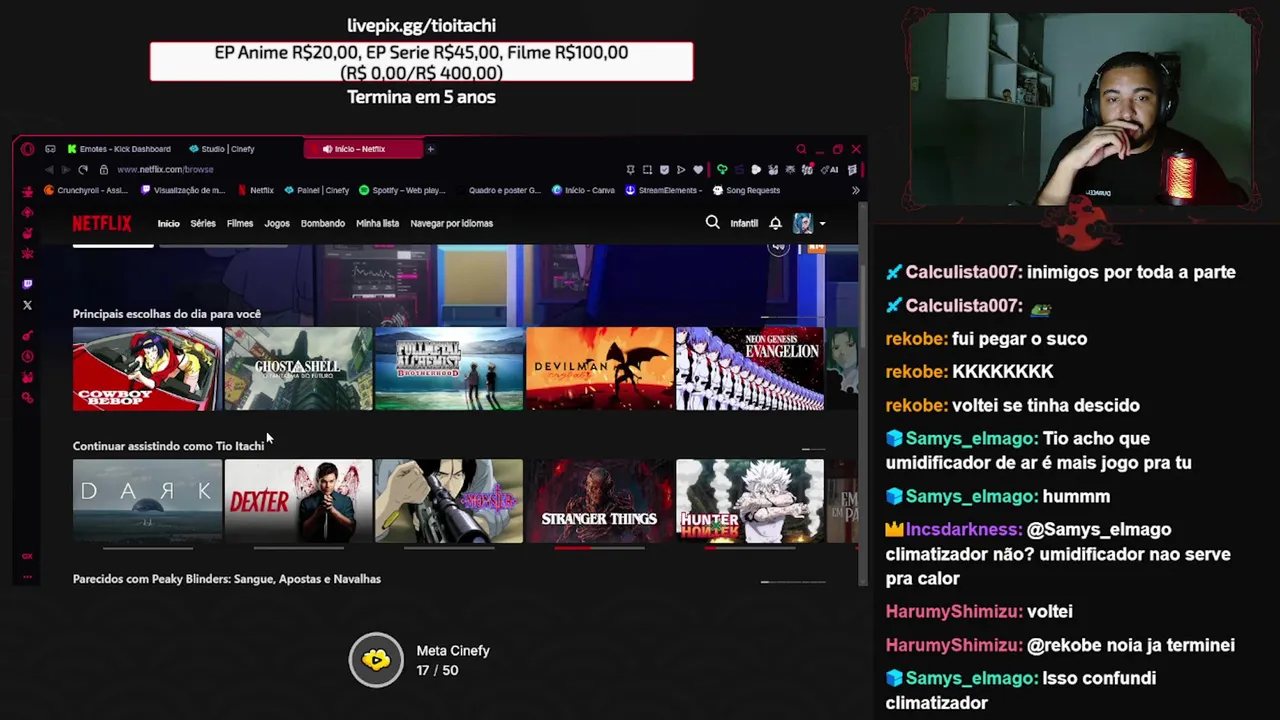The width and height of the screenshot is (1280, 720).
Task: Open a new browser tab with plus
Action: pyautogui.click(x=431, y=149)
